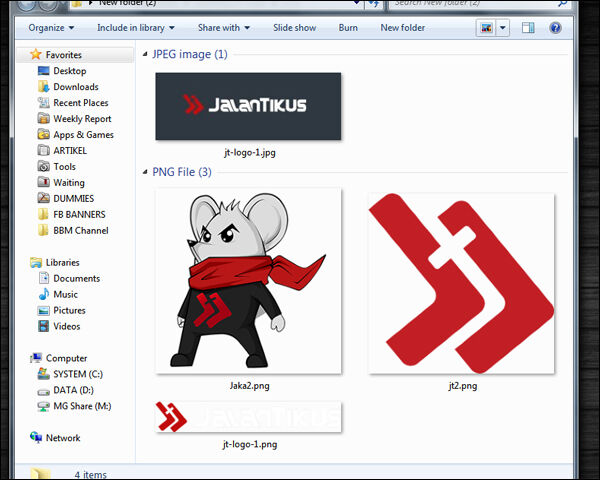Click the JPEG image (1) group header
Image resolution: width=600 pixels, height=480 pixels.
[x=190, y=54]
